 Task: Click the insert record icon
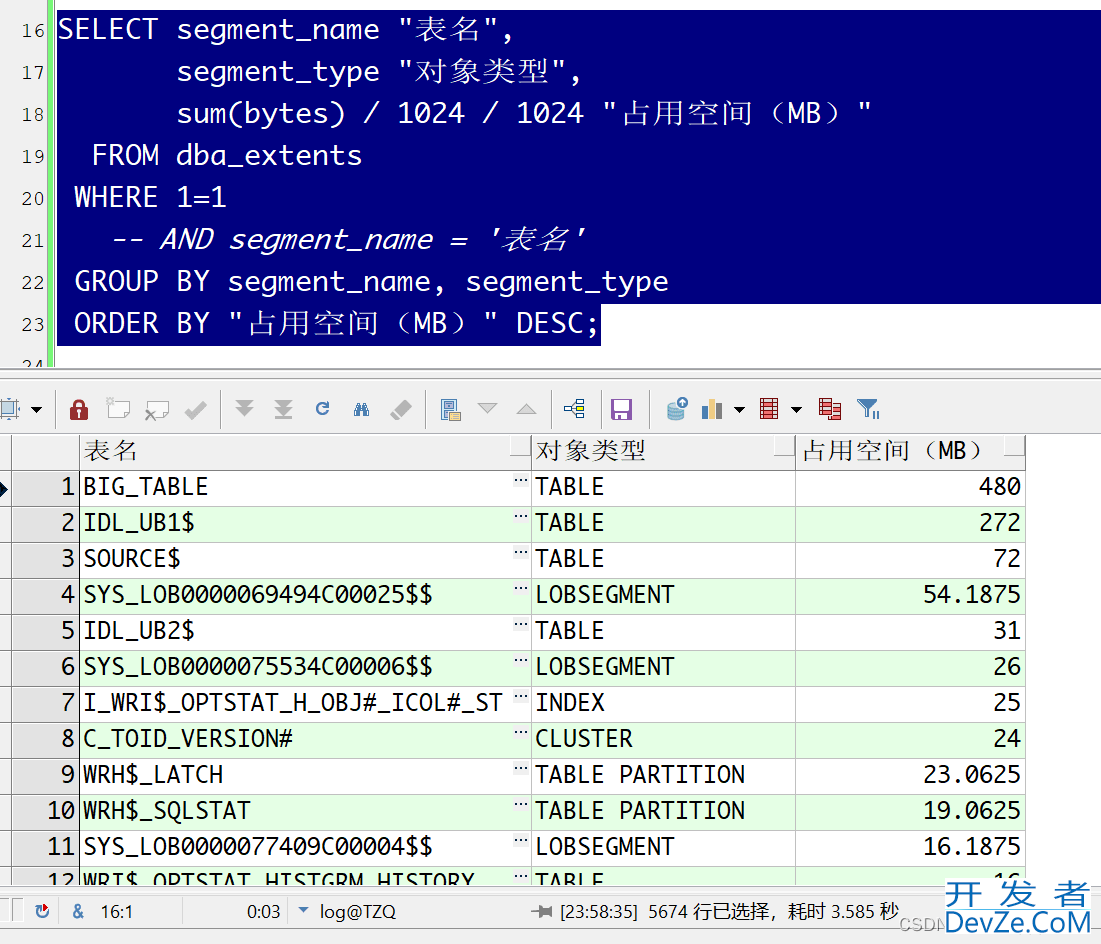coord(118,409)
